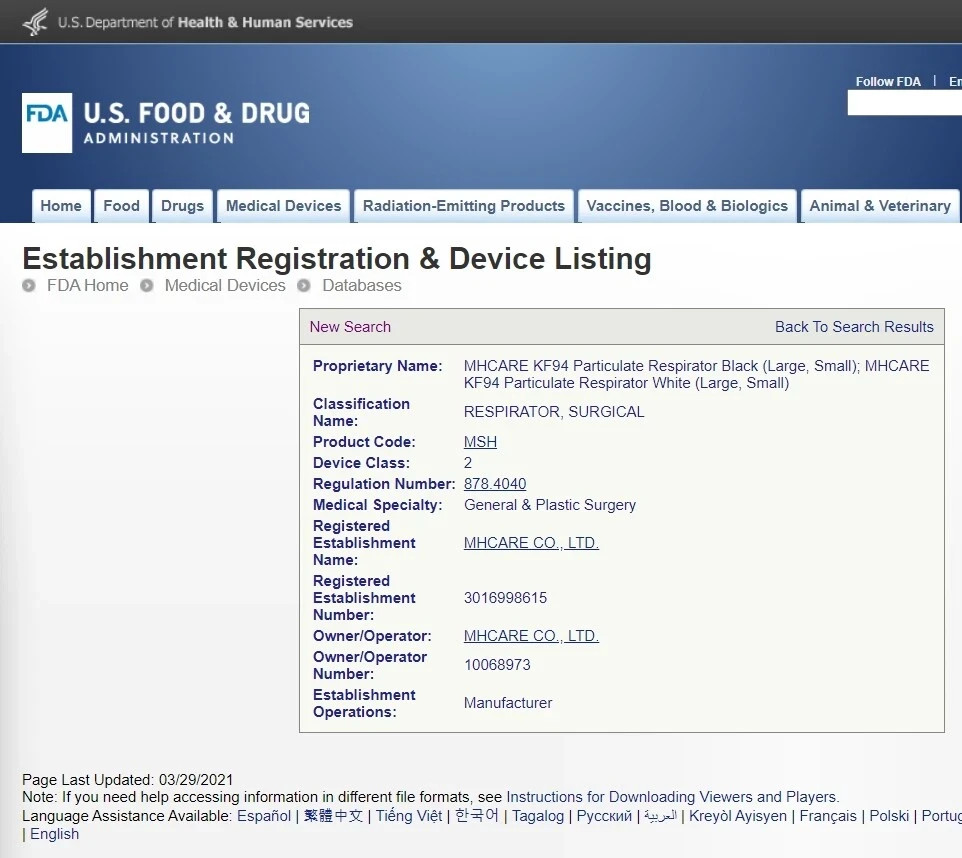Click establishment number 3016998615

coord(506,598)
